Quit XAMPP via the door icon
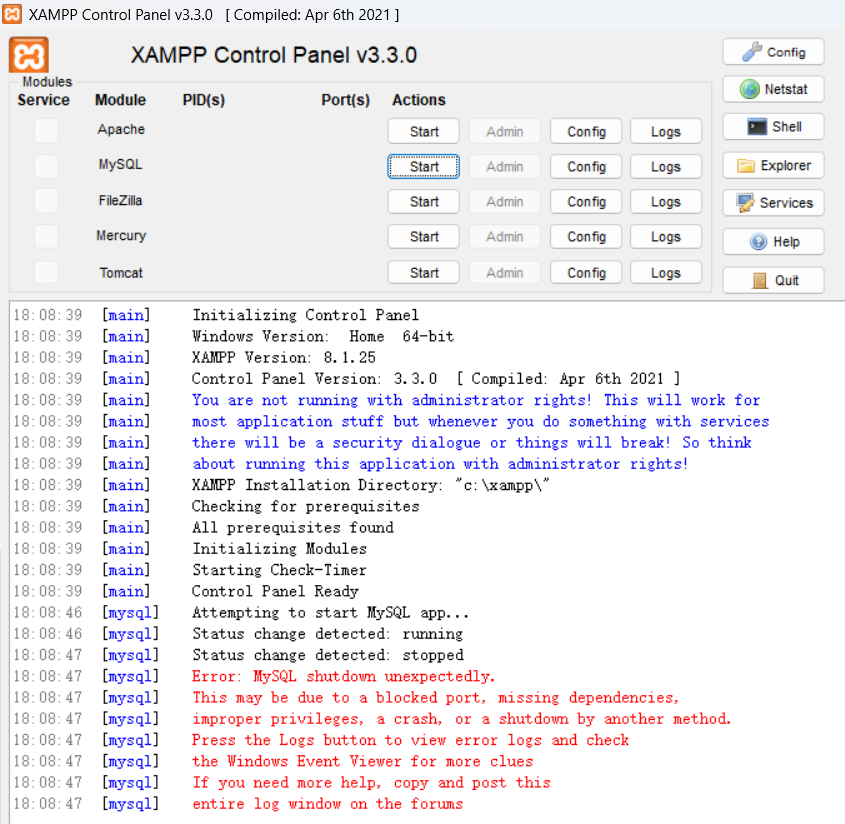The height and width of the screenshot is (824, 845). tap(773, 280)
